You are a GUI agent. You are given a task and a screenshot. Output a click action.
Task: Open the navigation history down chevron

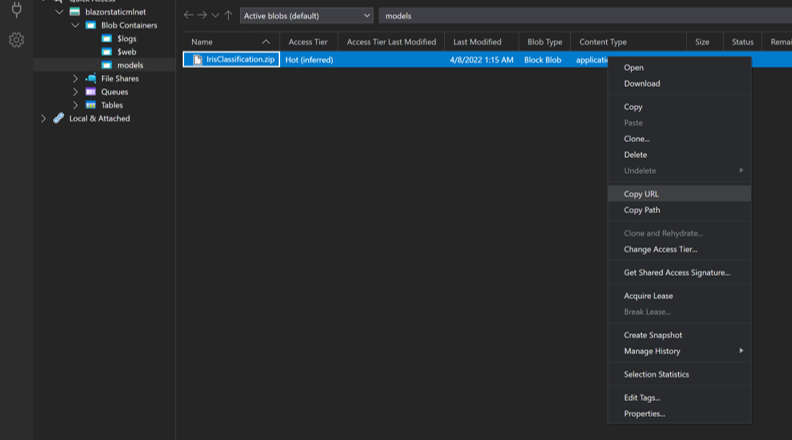[215, 16]
